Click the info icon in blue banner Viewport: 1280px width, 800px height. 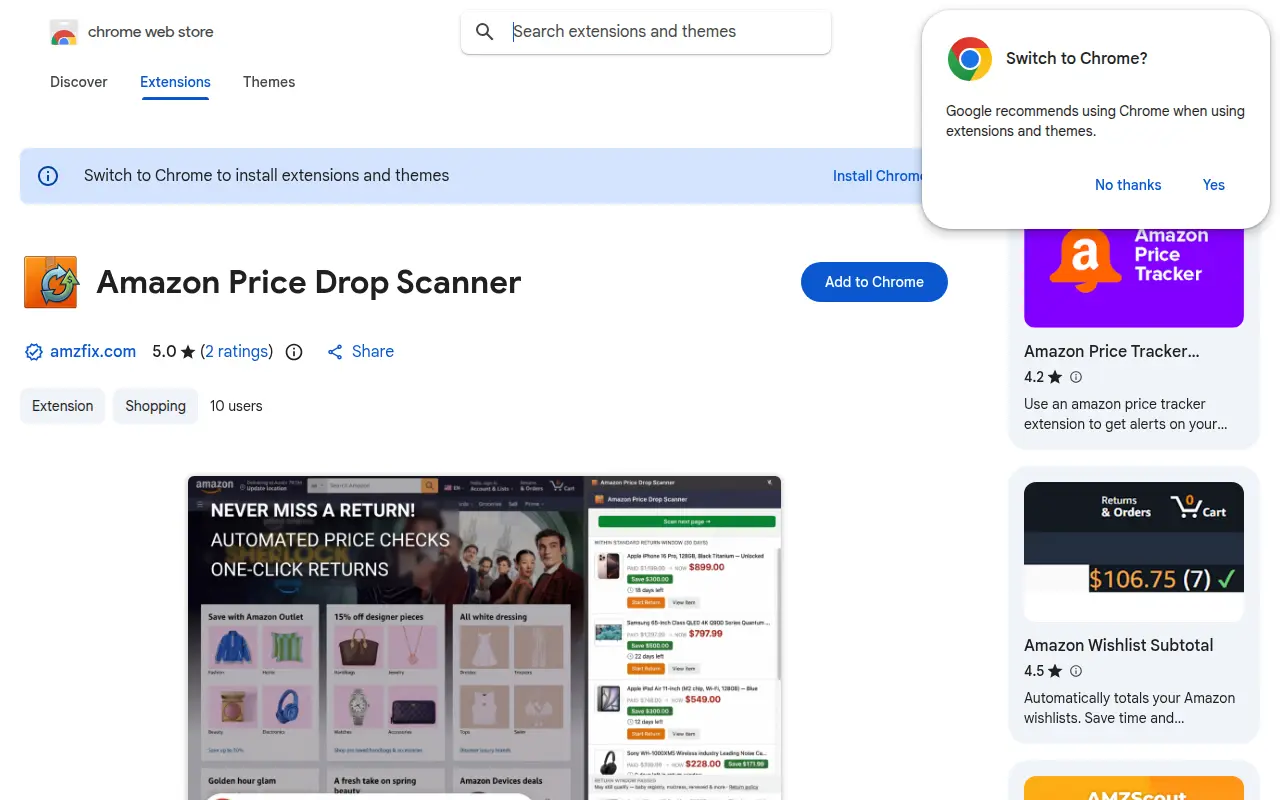(48, 176)
